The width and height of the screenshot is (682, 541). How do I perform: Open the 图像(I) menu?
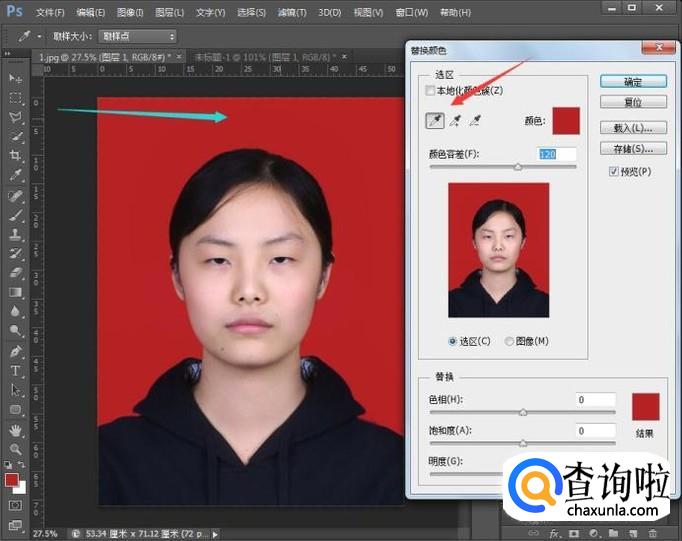pos(131,12)
